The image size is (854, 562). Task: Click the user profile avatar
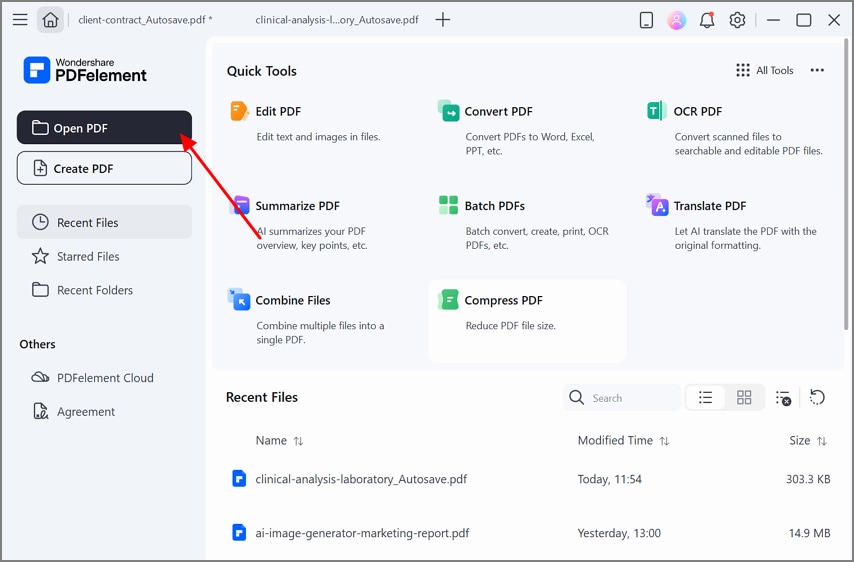tap(677, 20)
